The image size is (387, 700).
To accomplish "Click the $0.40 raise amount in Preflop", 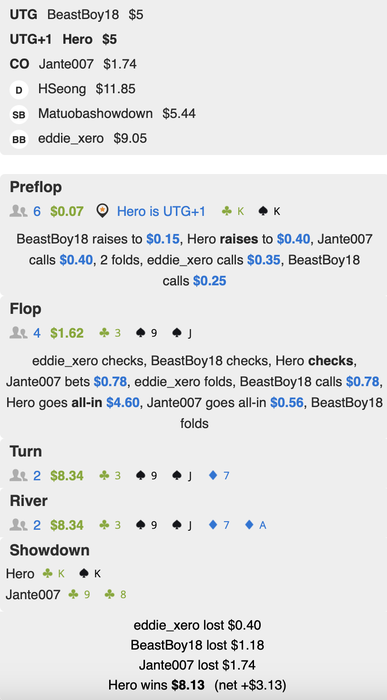I will [x=293, y=239].
